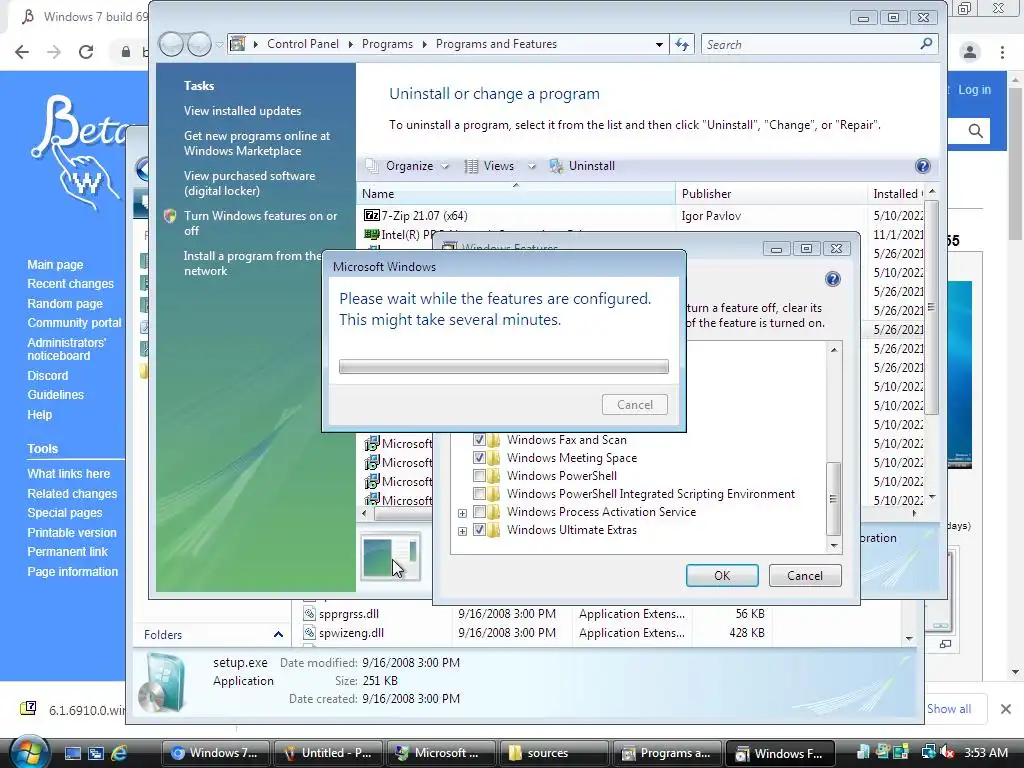Screen dimensions: 1024x768
Task: Click Switch between windows quick launch icon
Action: (95, 754)
